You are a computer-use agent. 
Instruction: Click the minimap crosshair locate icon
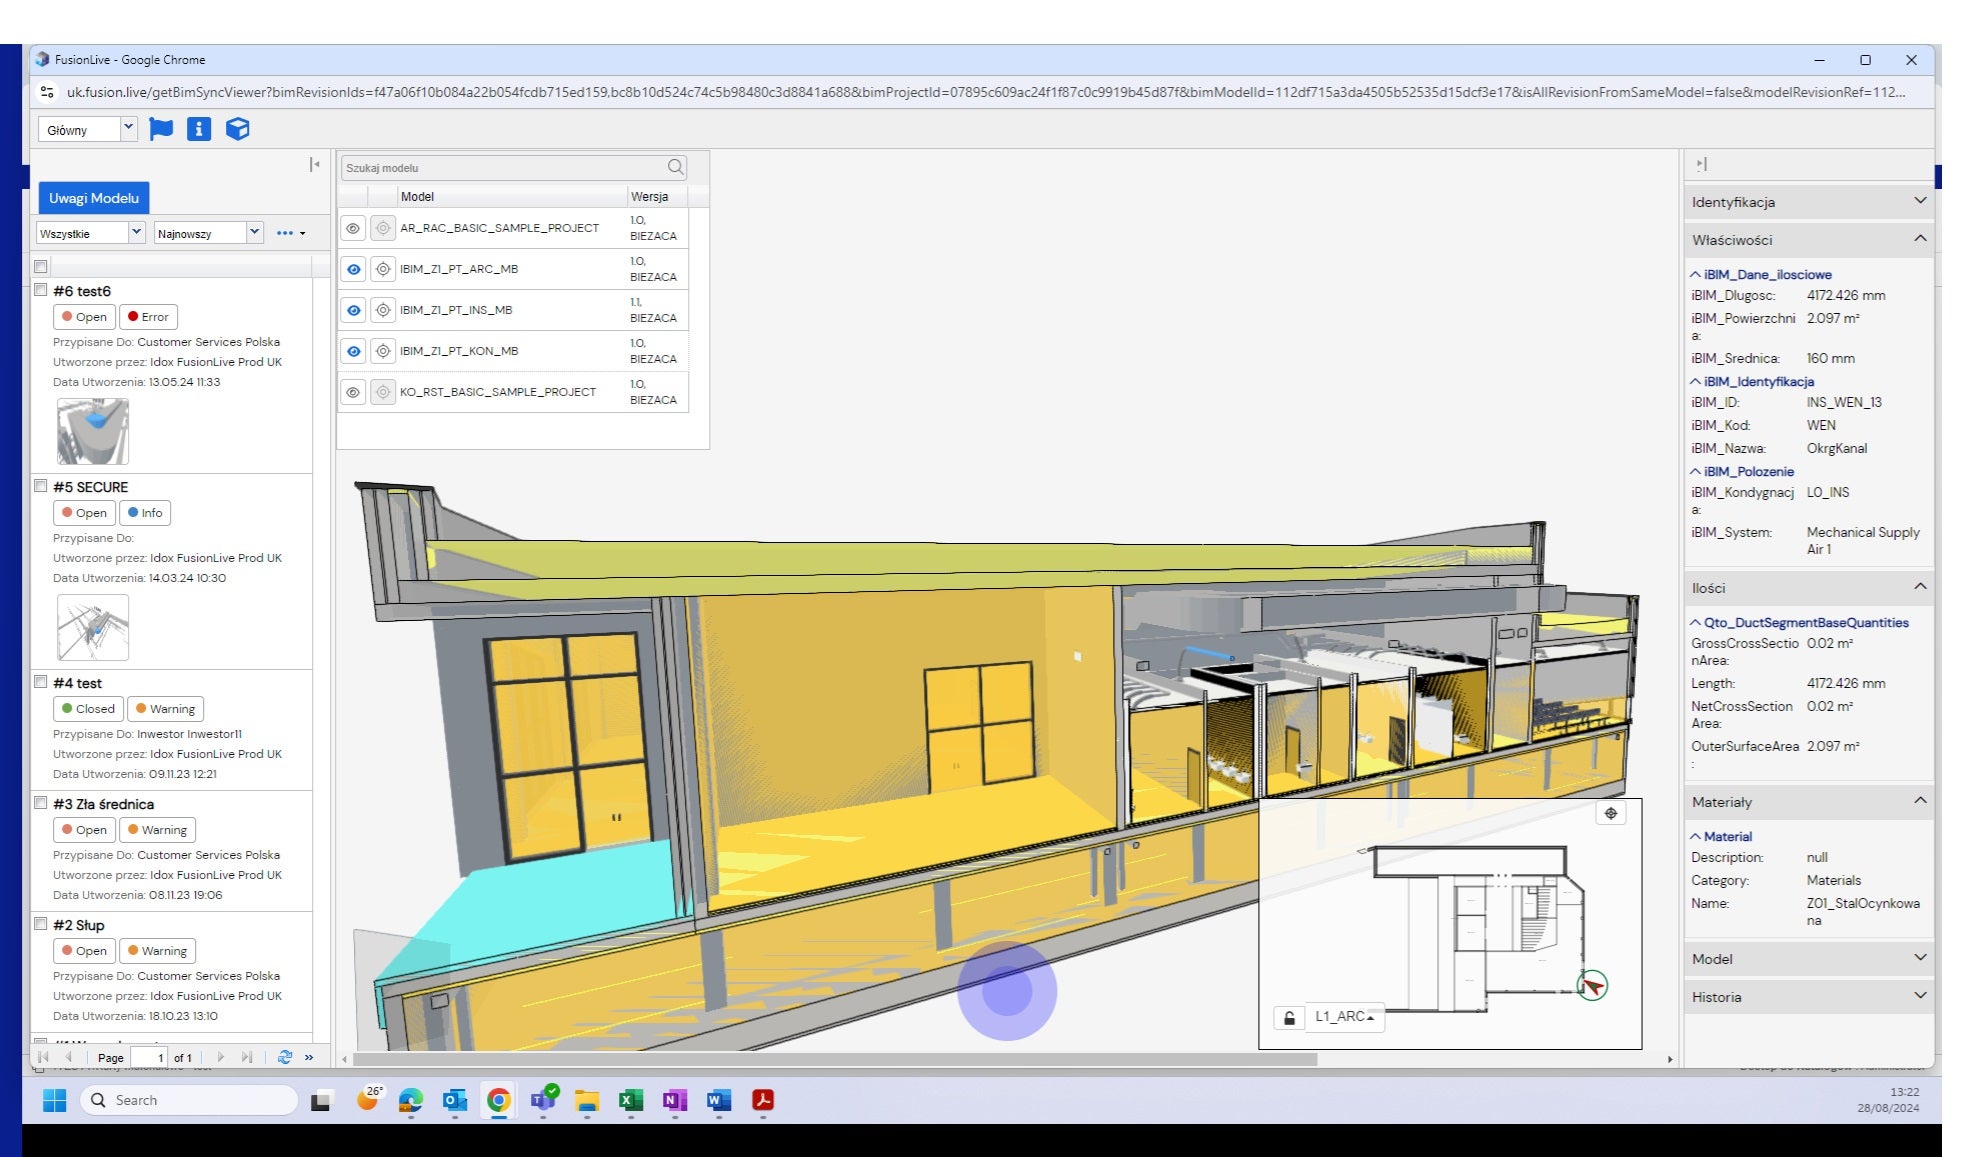pyautogui.click(x=1610, y=813)
